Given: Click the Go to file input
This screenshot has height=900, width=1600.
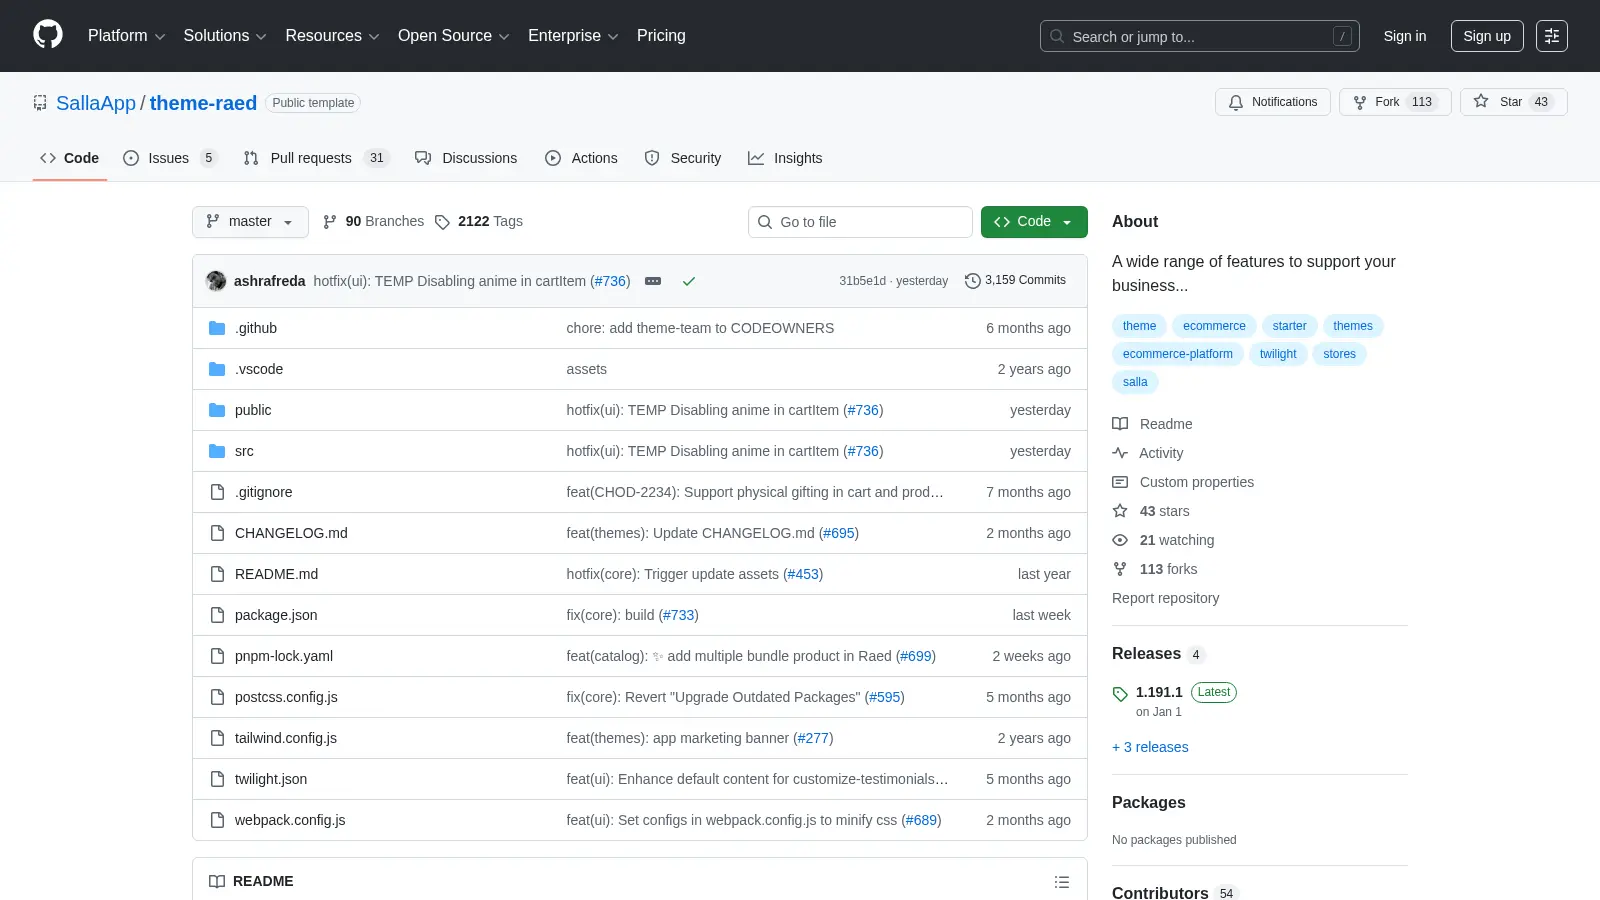Looking at the screenshot, I should coord(860,222).
